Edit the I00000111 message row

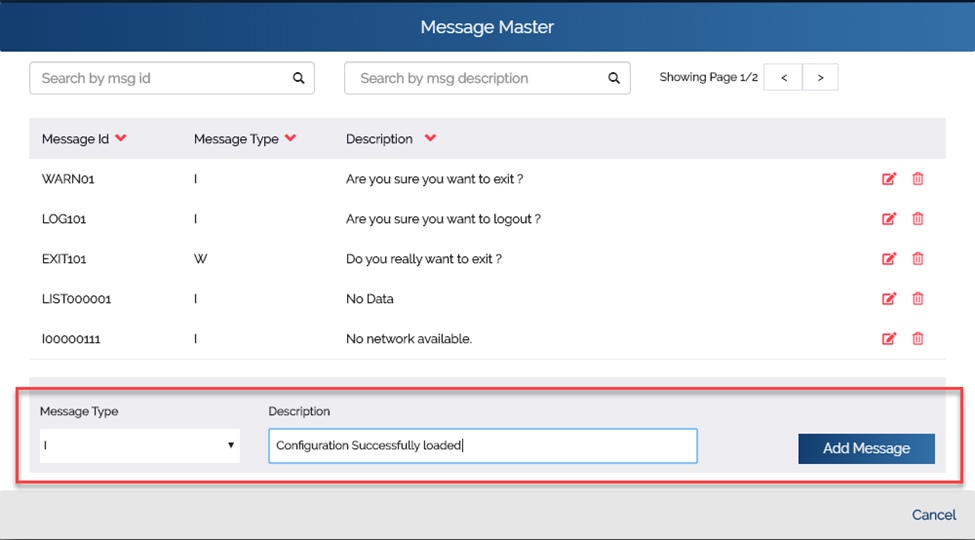pyautogui.click(x=889, y=338)
